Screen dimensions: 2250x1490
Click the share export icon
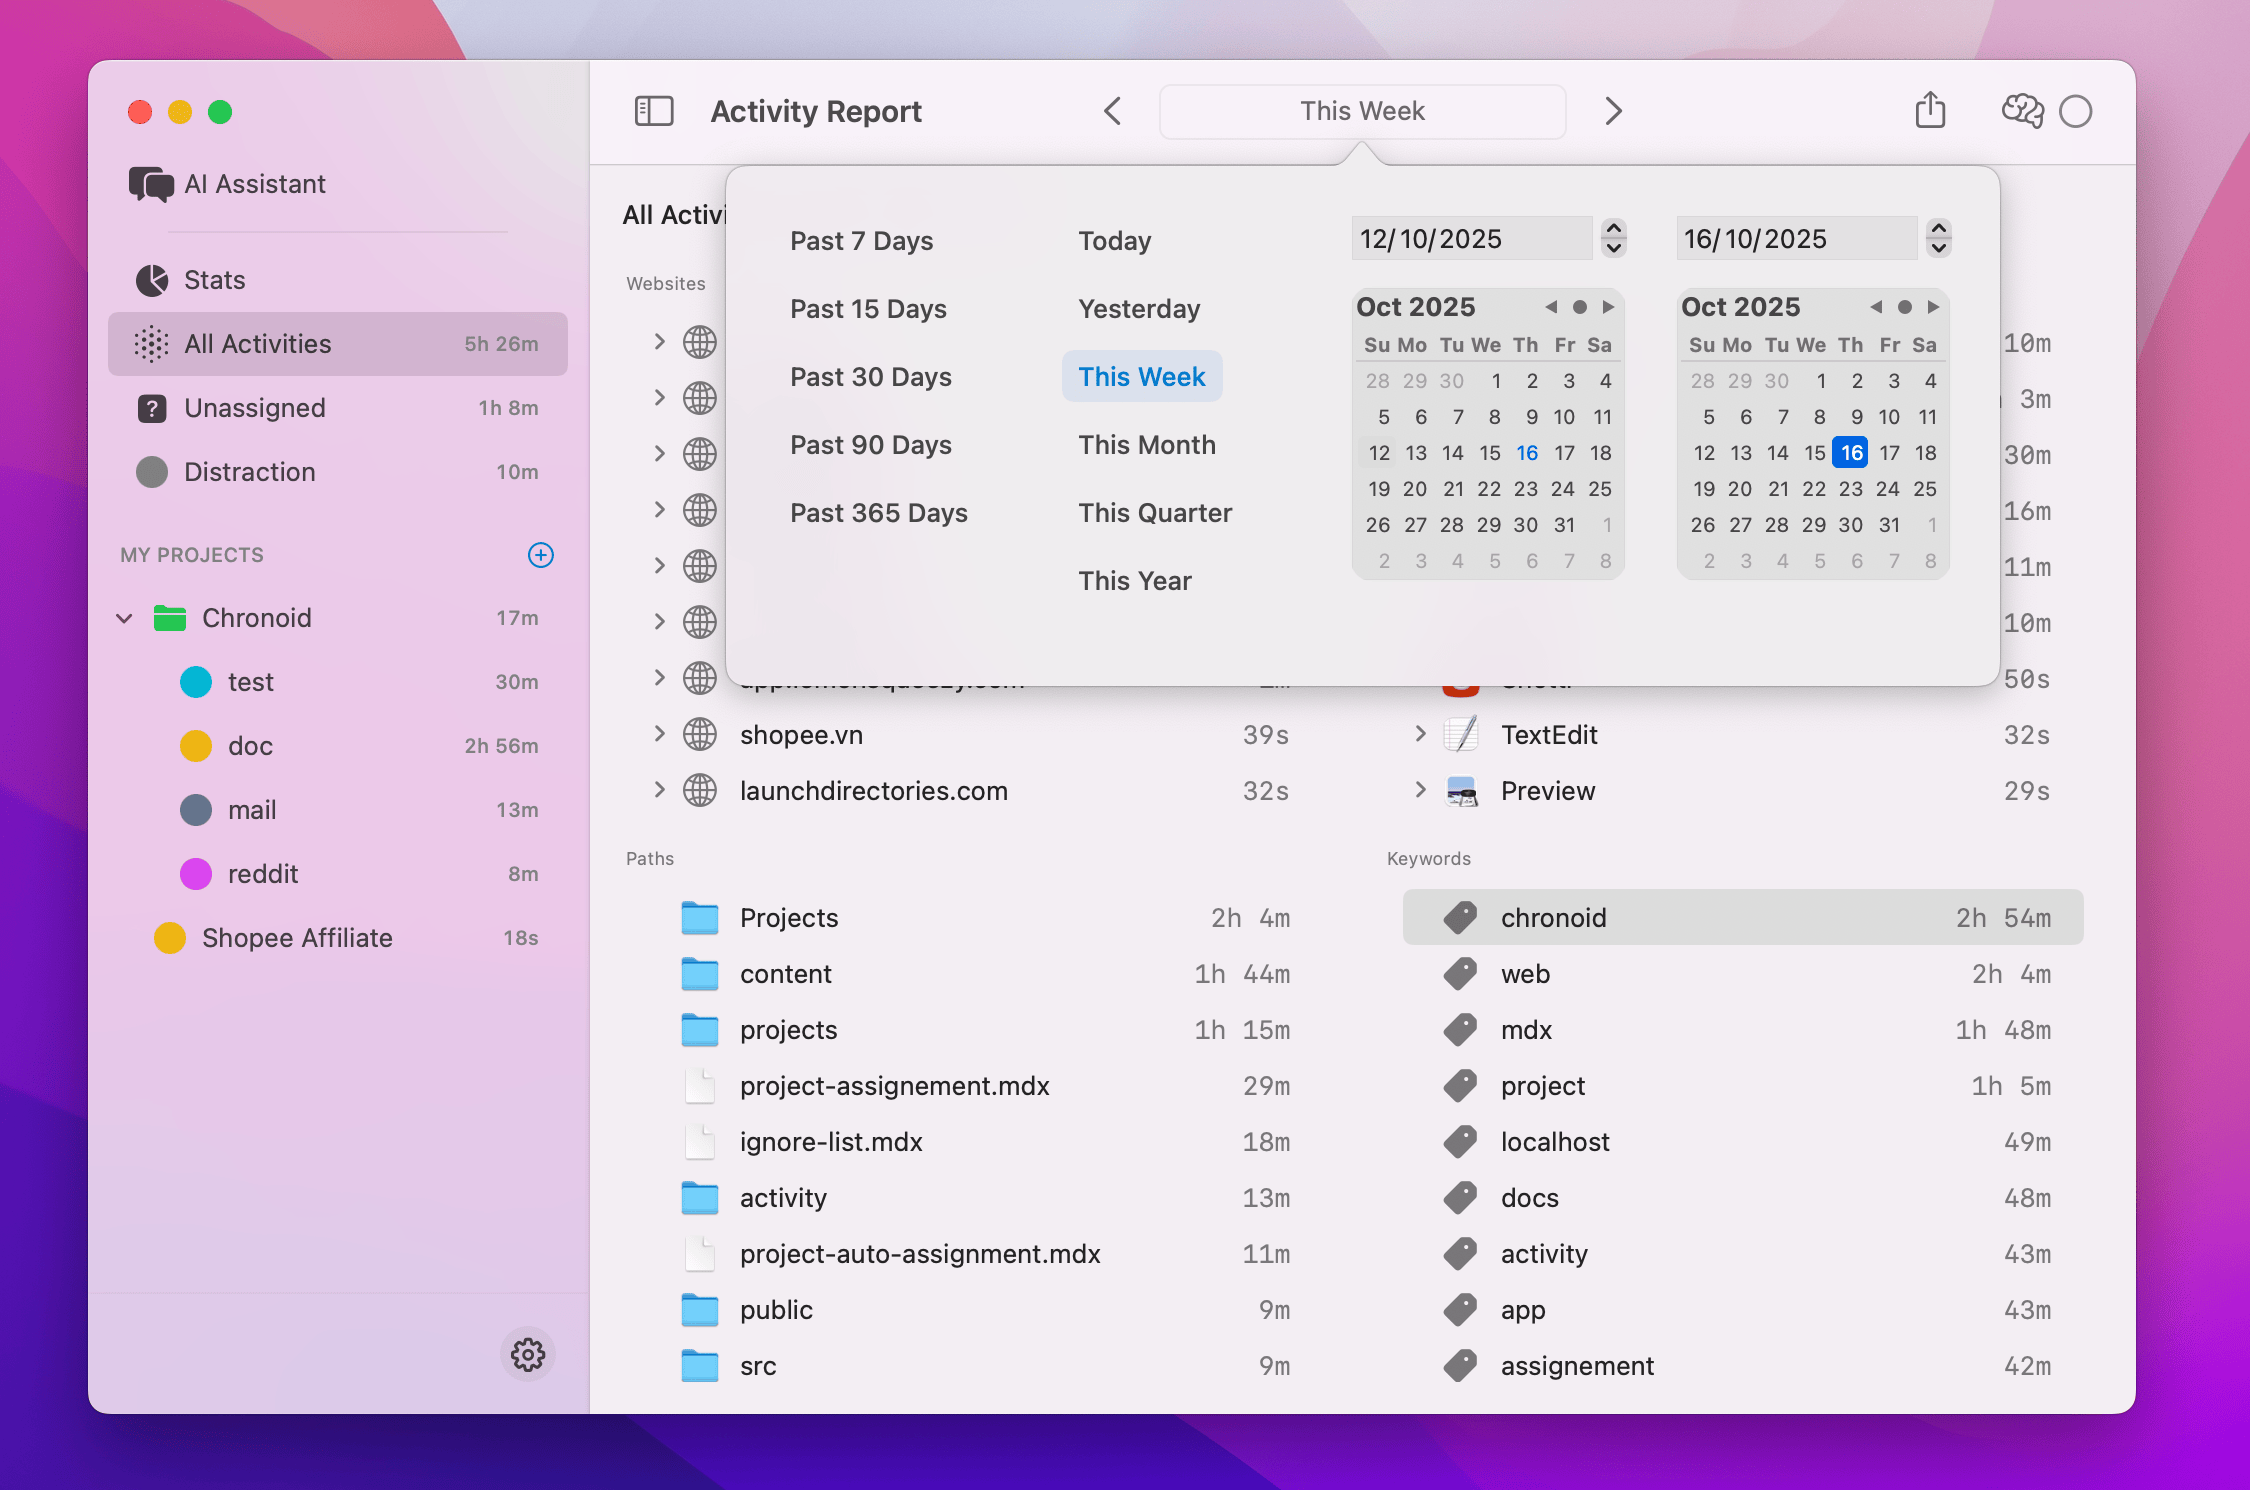click(1930, 111)
